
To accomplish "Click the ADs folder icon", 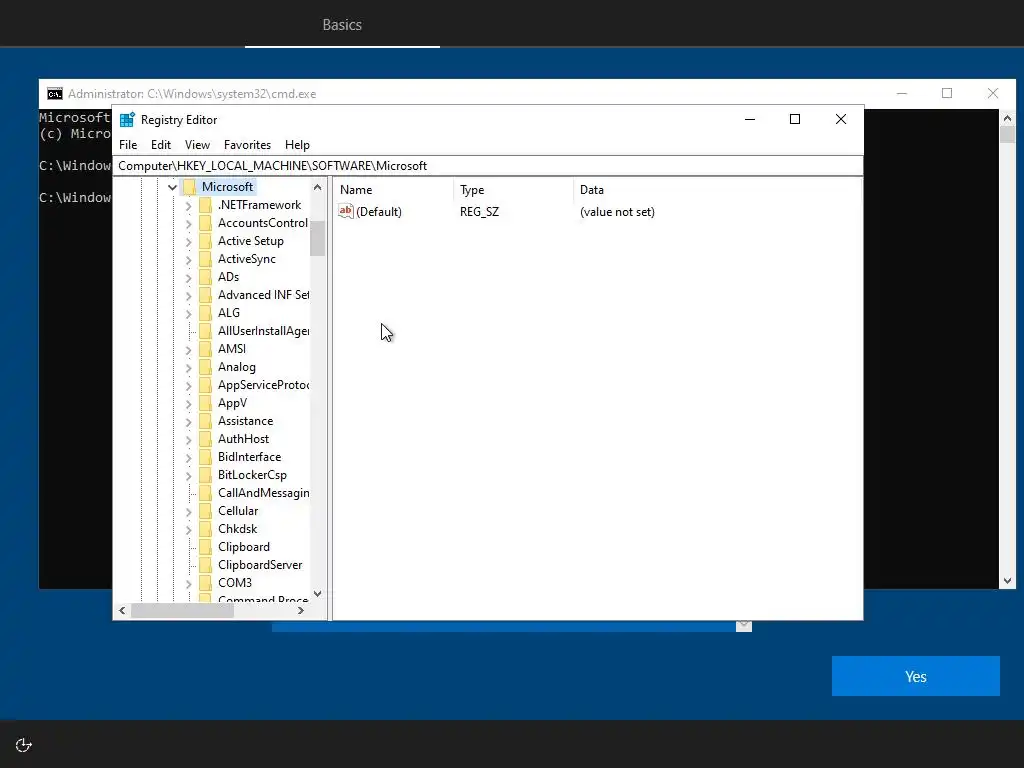I will coord(205,277).
